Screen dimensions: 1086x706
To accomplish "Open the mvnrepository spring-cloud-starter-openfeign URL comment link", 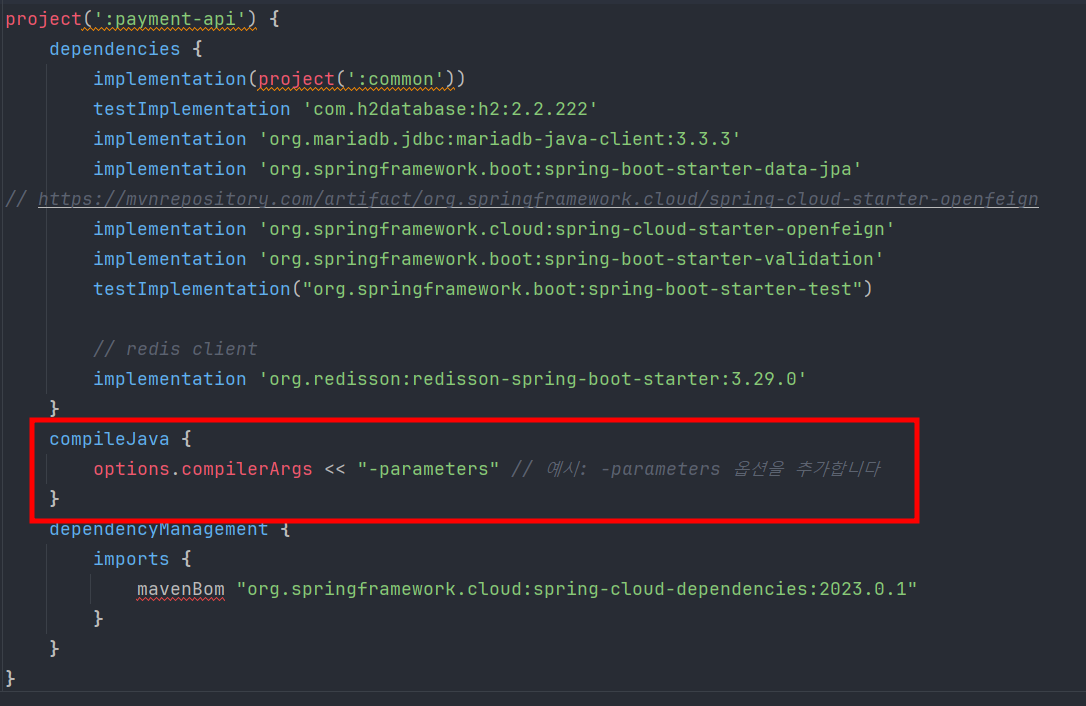I will (x=537, y=198).
